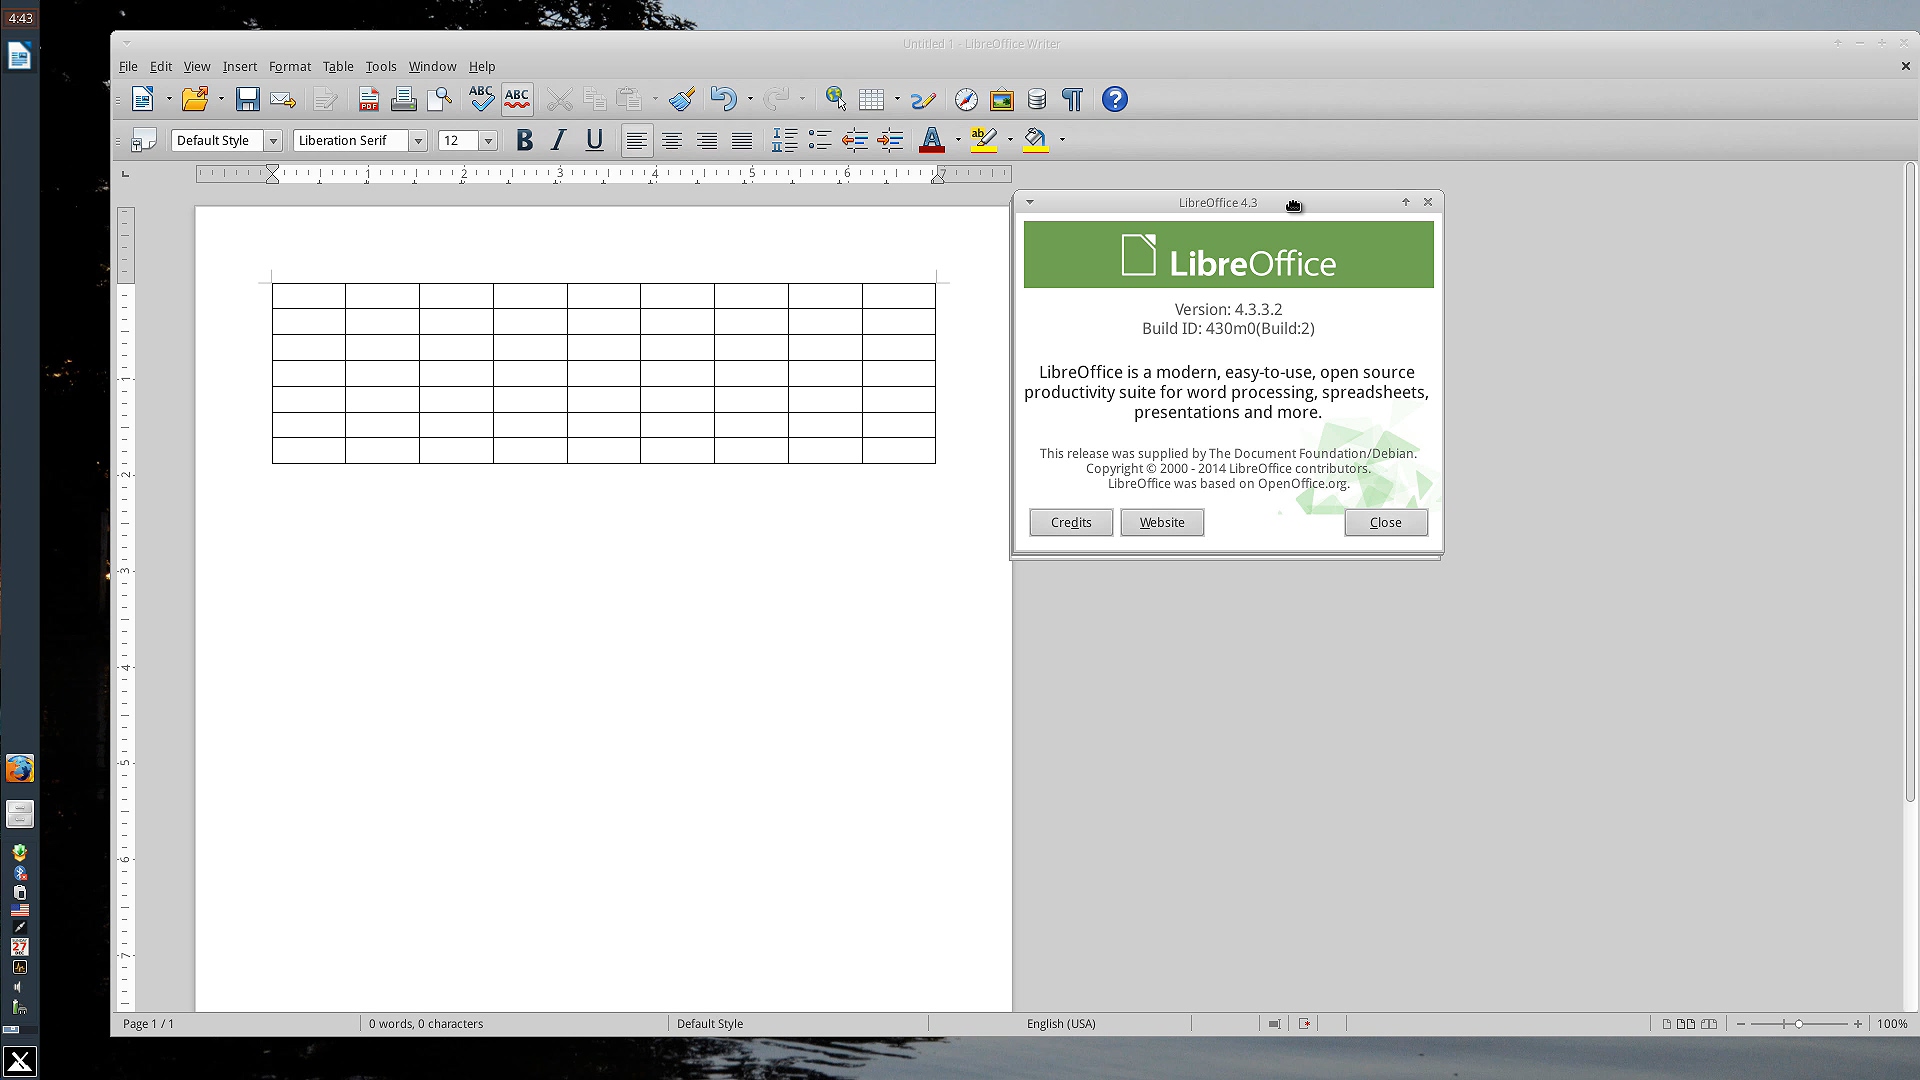The width and height of the screenshot is (1920, 1080).
Task: Toggle Underline formatting
Action: (x=594, y=140)
